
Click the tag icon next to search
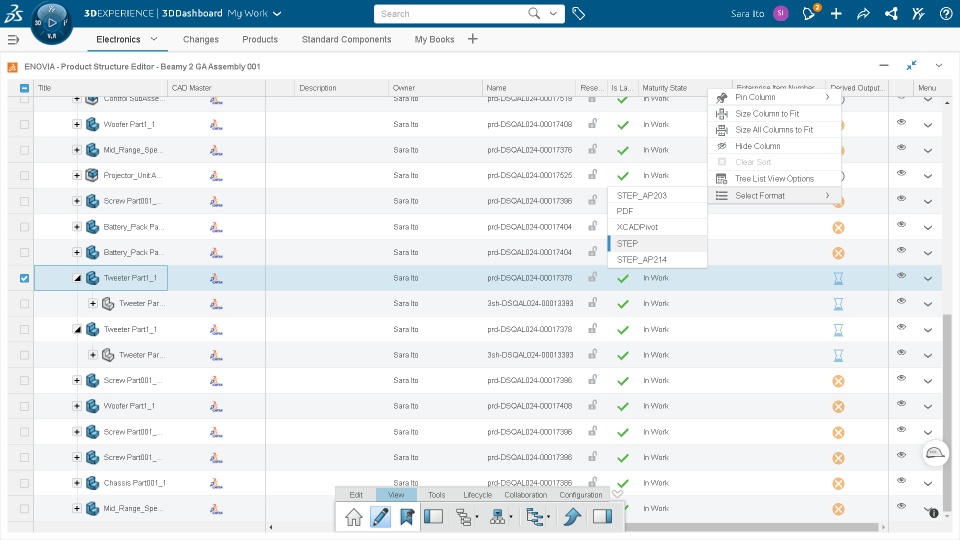pyautogui.click(x=578, y=13)
